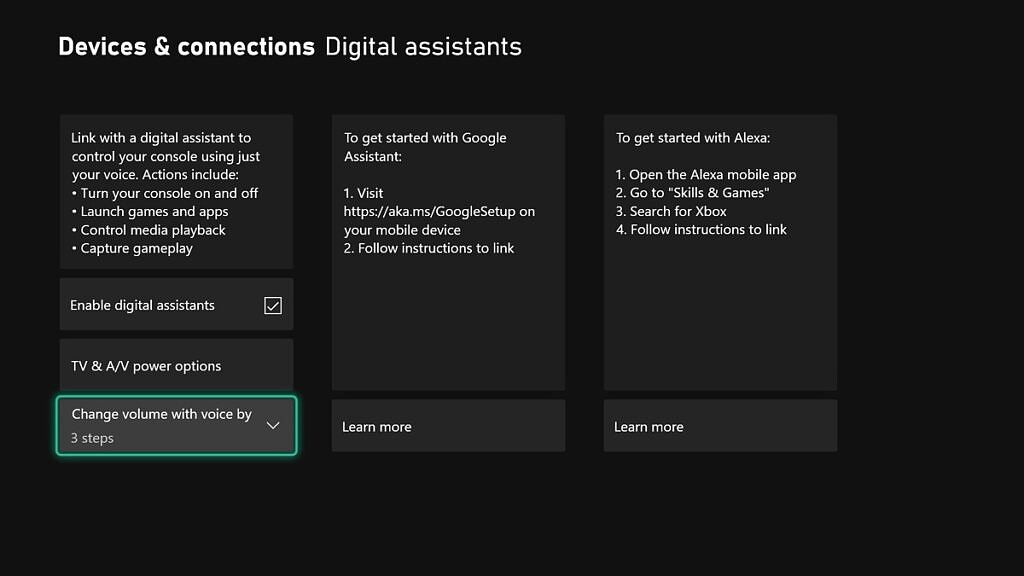This screenshot has width=1024, height=576.
Task: Click the checkmark icon beside Enable digital assistants
Action: coord(273,305)
